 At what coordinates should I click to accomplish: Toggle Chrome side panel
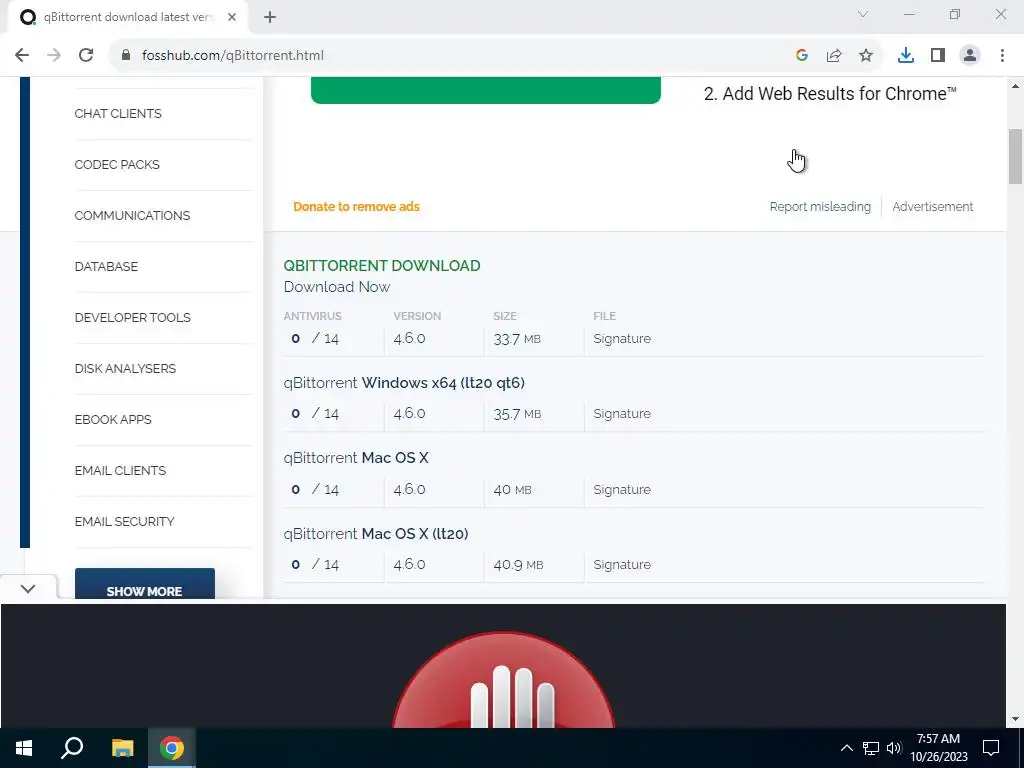pos(938,56)
